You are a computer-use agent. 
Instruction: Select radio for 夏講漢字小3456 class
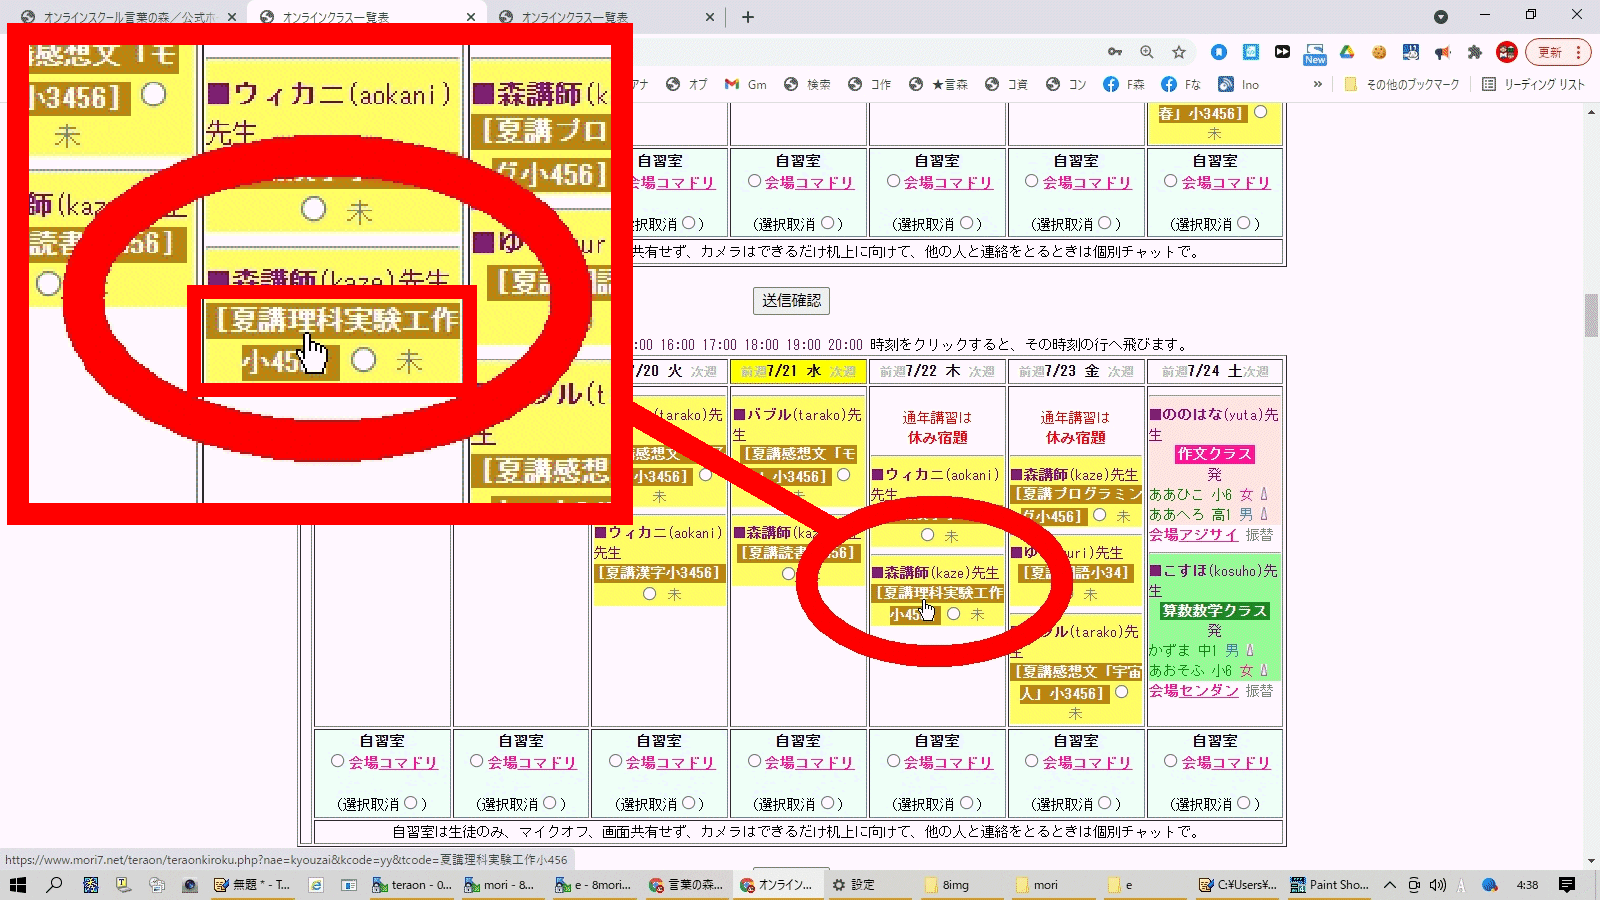pyautogui.click(x=650, y=593)
